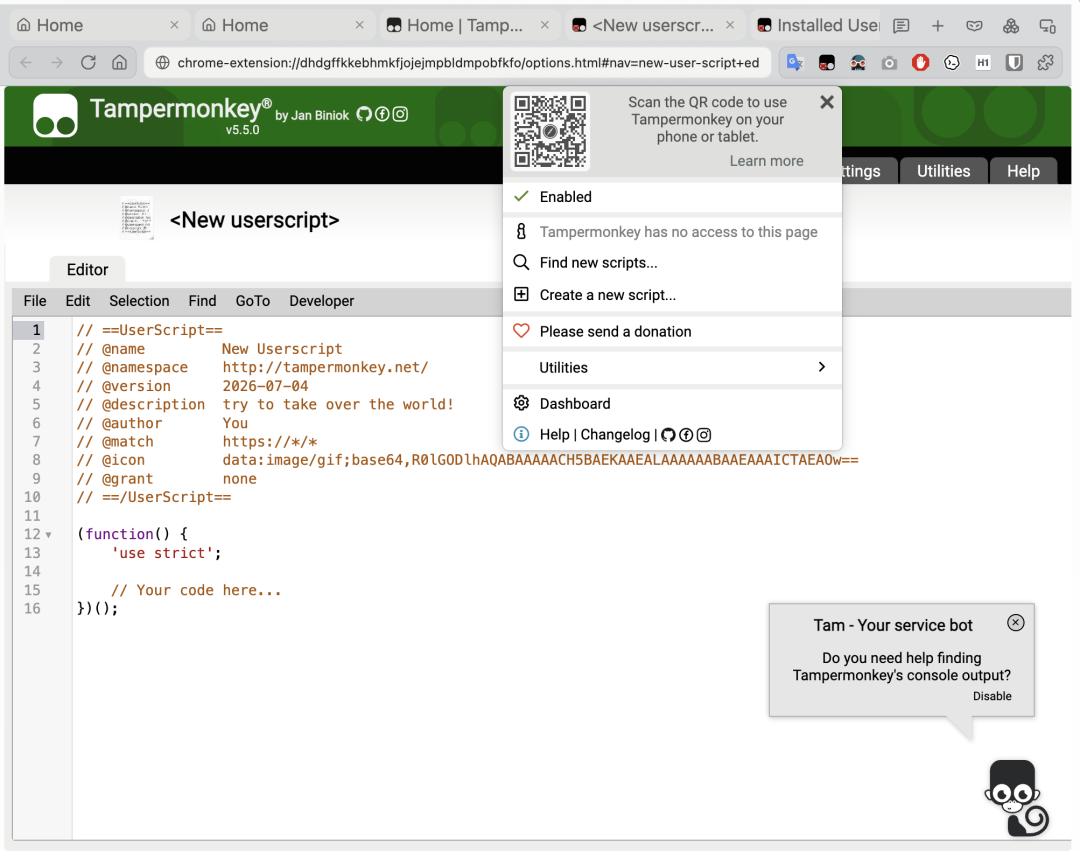The width and height of the screenshot is (1080, 851).
Task: Click the red stop hand extension icon
Action: coord(920,63)
